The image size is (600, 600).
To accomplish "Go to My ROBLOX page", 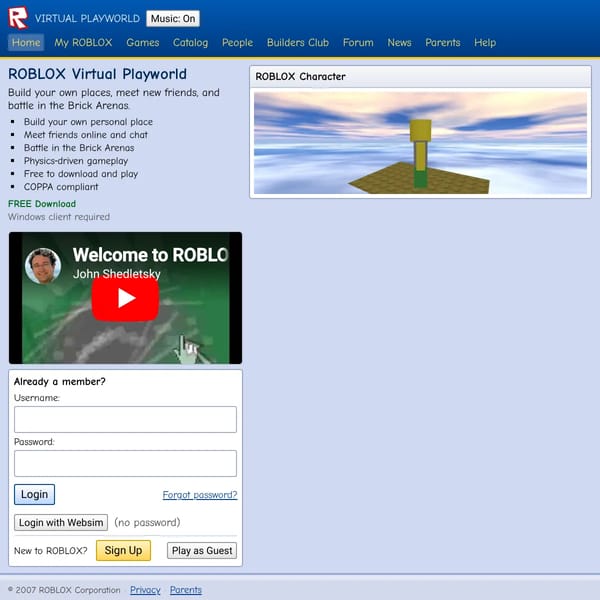I will [x=83, y=42].
